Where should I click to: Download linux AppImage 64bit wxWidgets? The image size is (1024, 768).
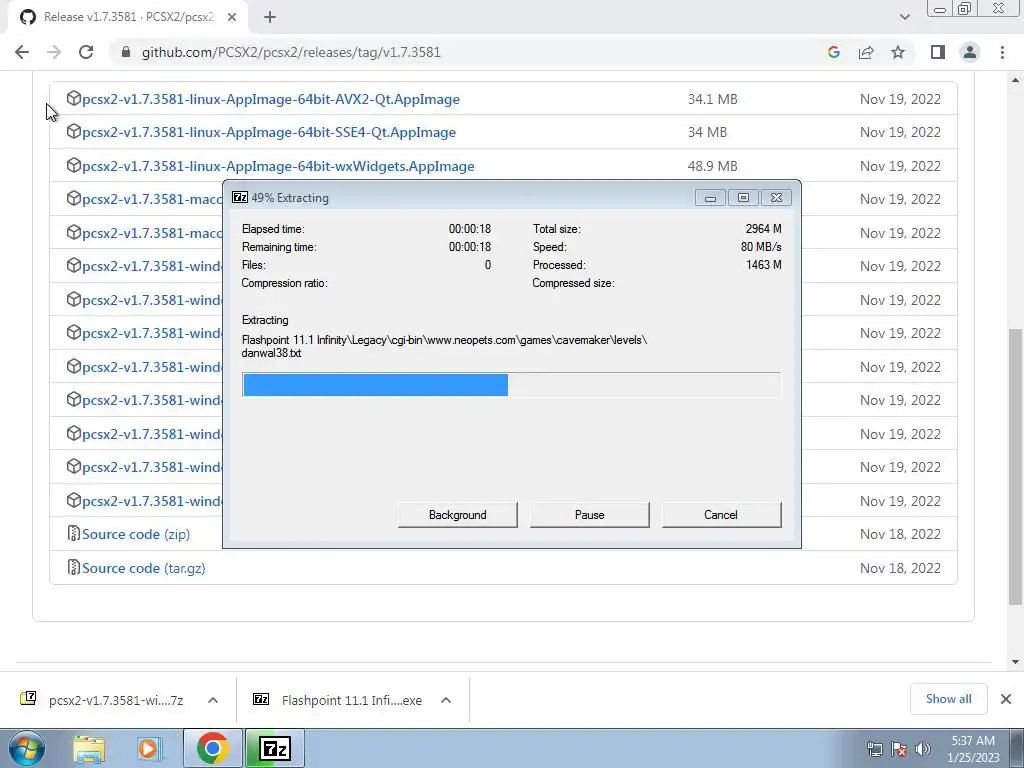click(278, 167)
